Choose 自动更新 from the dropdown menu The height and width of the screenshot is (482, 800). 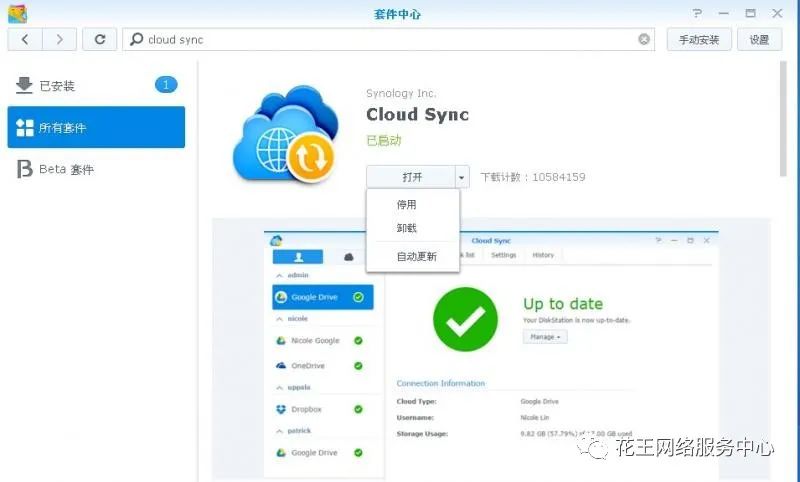(413, 257)
